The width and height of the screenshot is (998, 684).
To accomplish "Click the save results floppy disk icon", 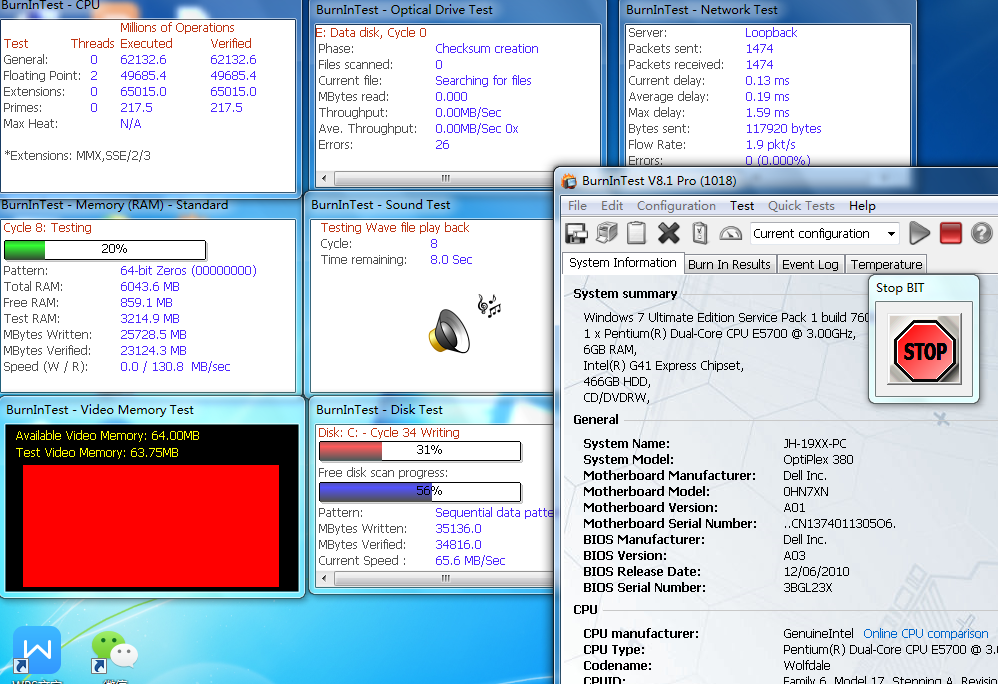I will click(x=576, y=234).
